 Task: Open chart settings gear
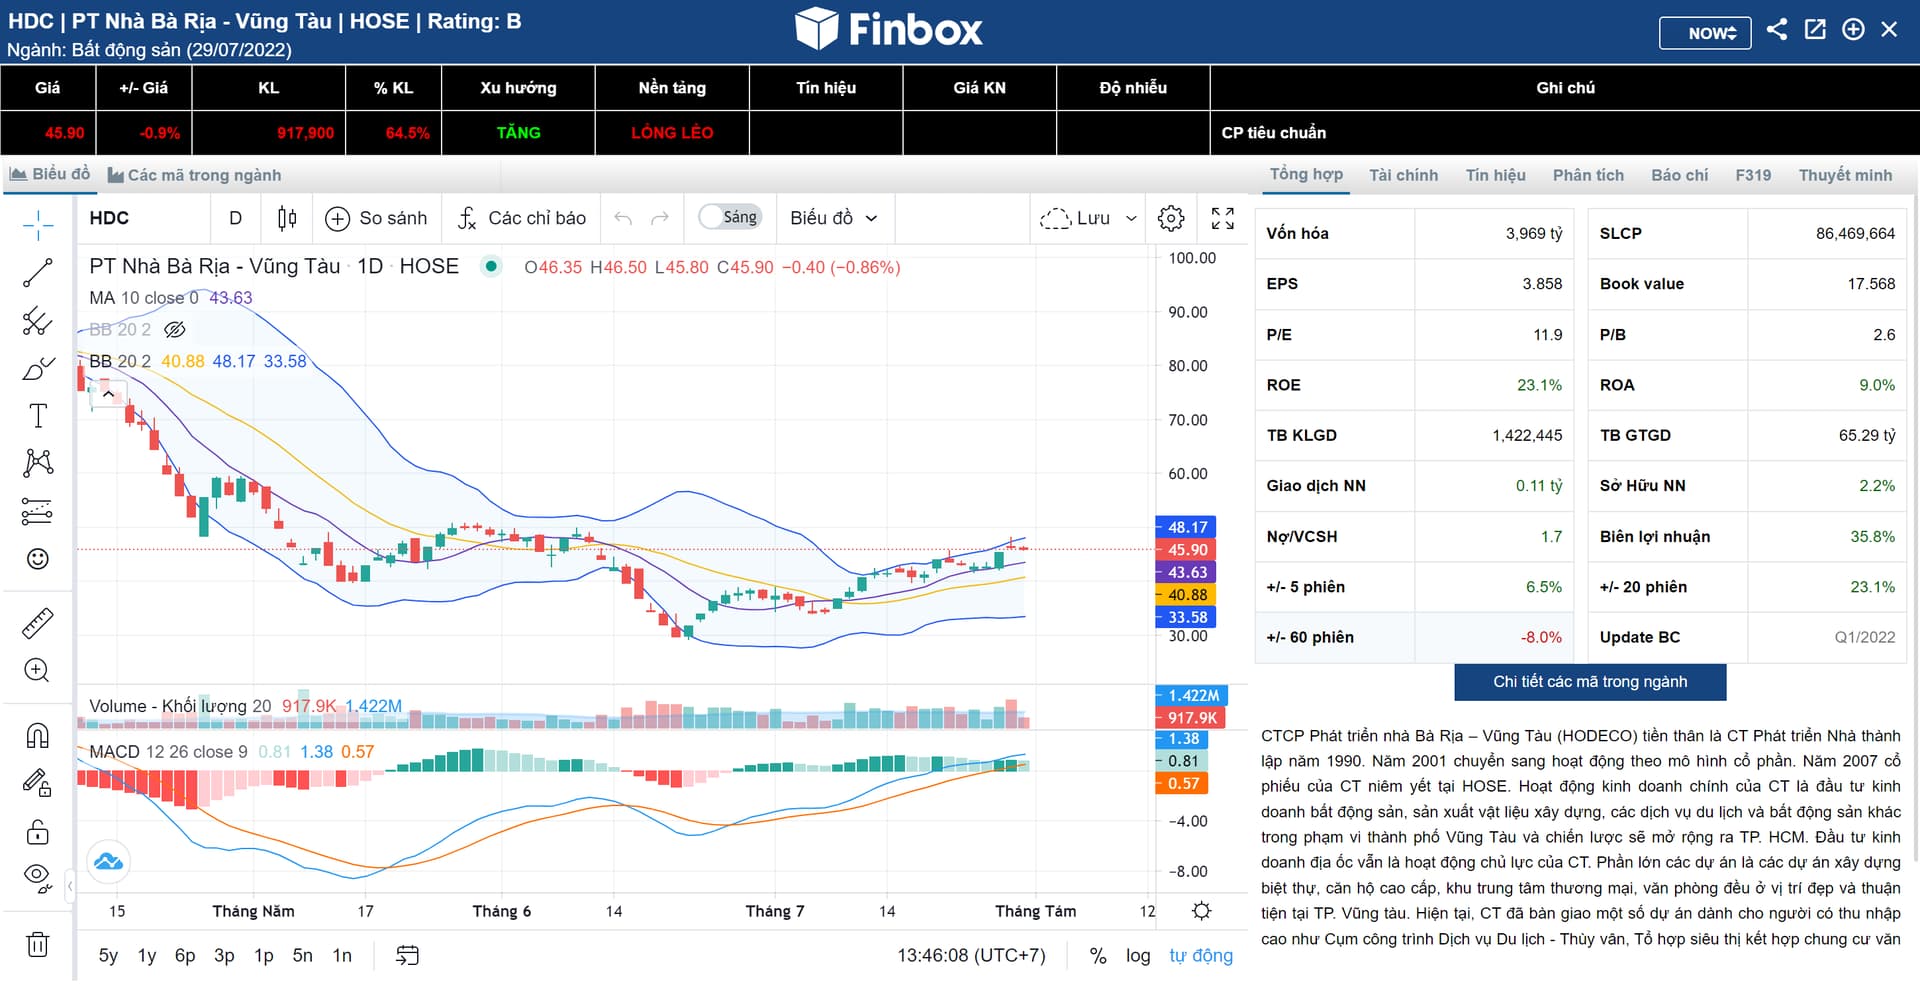(1171, 218)
